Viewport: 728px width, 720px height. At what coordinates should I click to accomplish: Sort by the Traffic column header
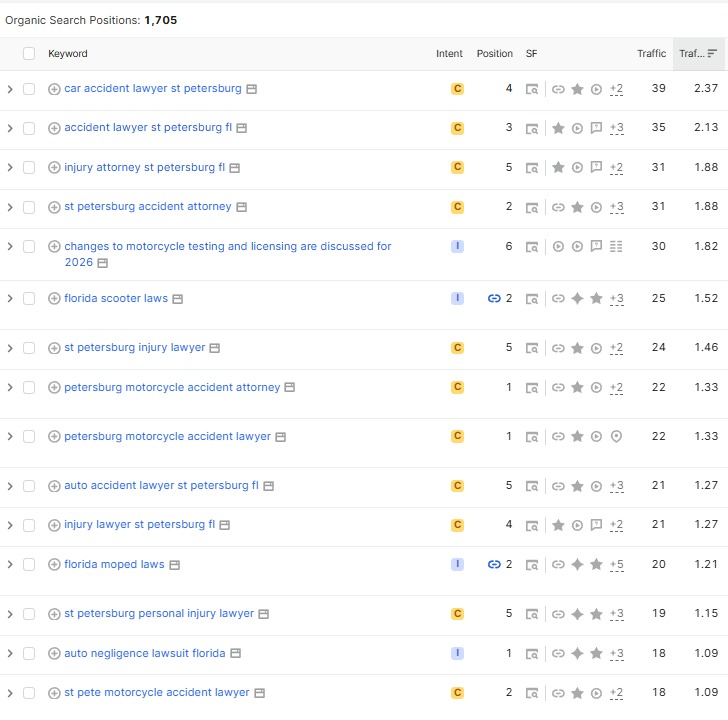(x=651, y=54)
